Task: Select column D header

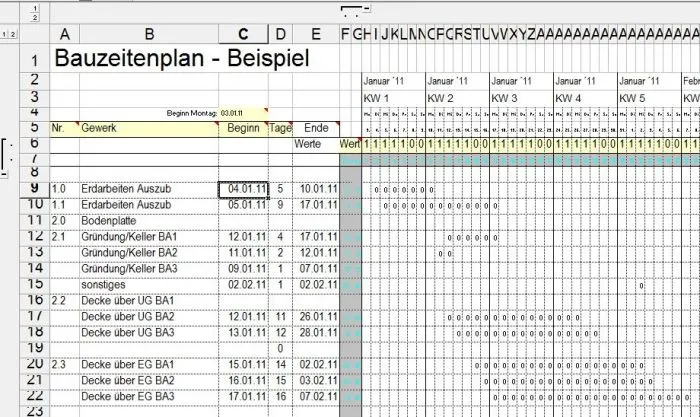Action: tap(280, 34)
